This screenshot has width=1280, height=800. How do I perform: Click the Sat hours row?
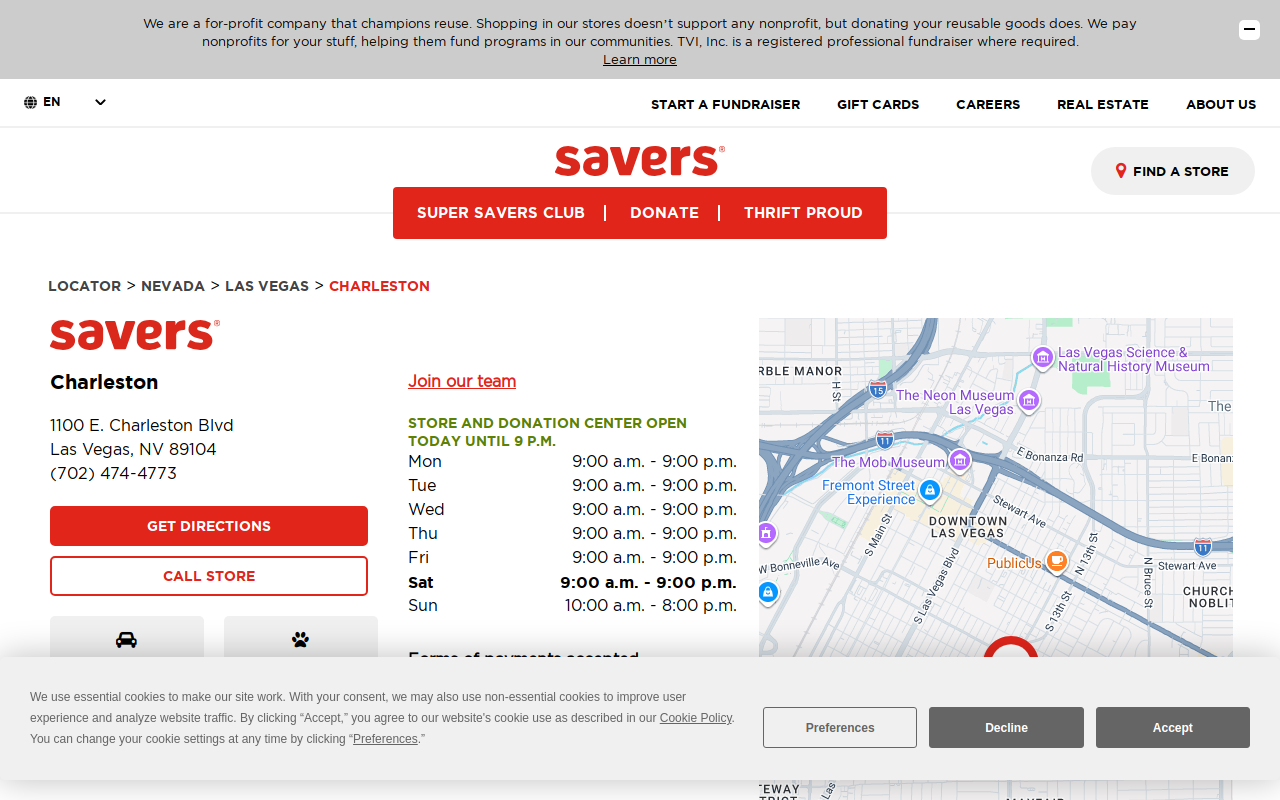572,582
